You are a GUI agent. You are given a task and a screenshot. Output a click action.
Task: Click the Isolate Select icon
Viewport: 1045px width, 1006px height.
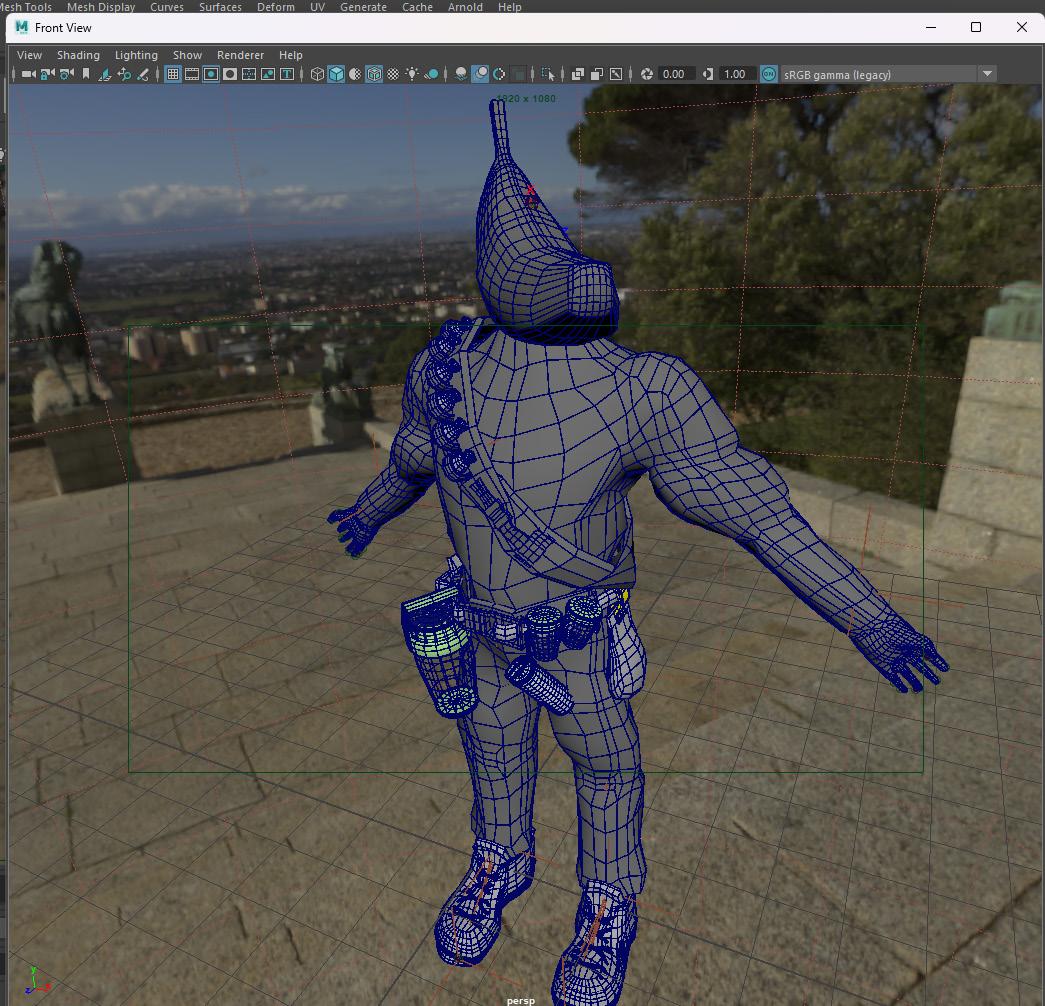[x=547, y=74]
